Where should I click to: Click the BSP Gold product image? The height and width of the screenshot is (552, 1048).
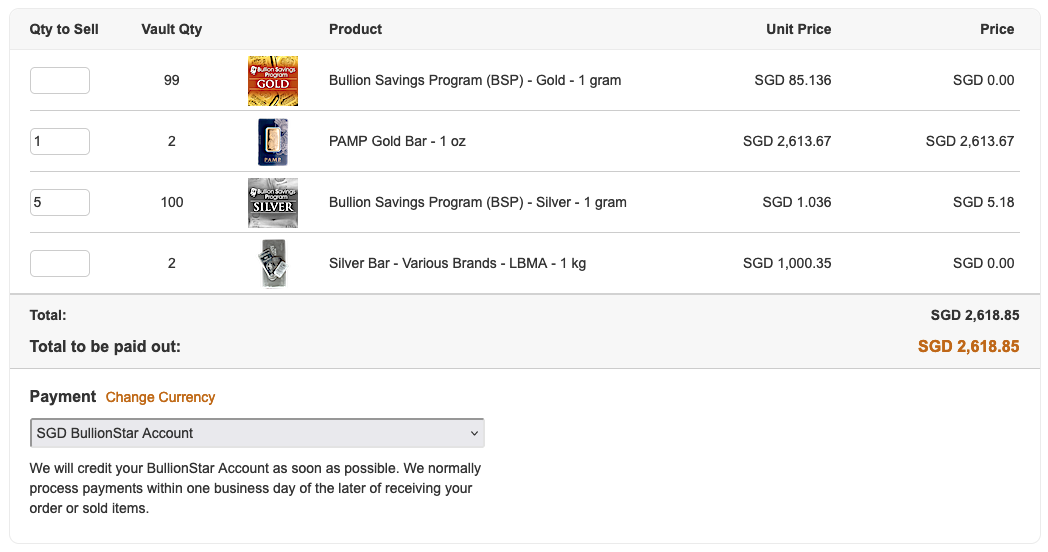tap(273, 81)
